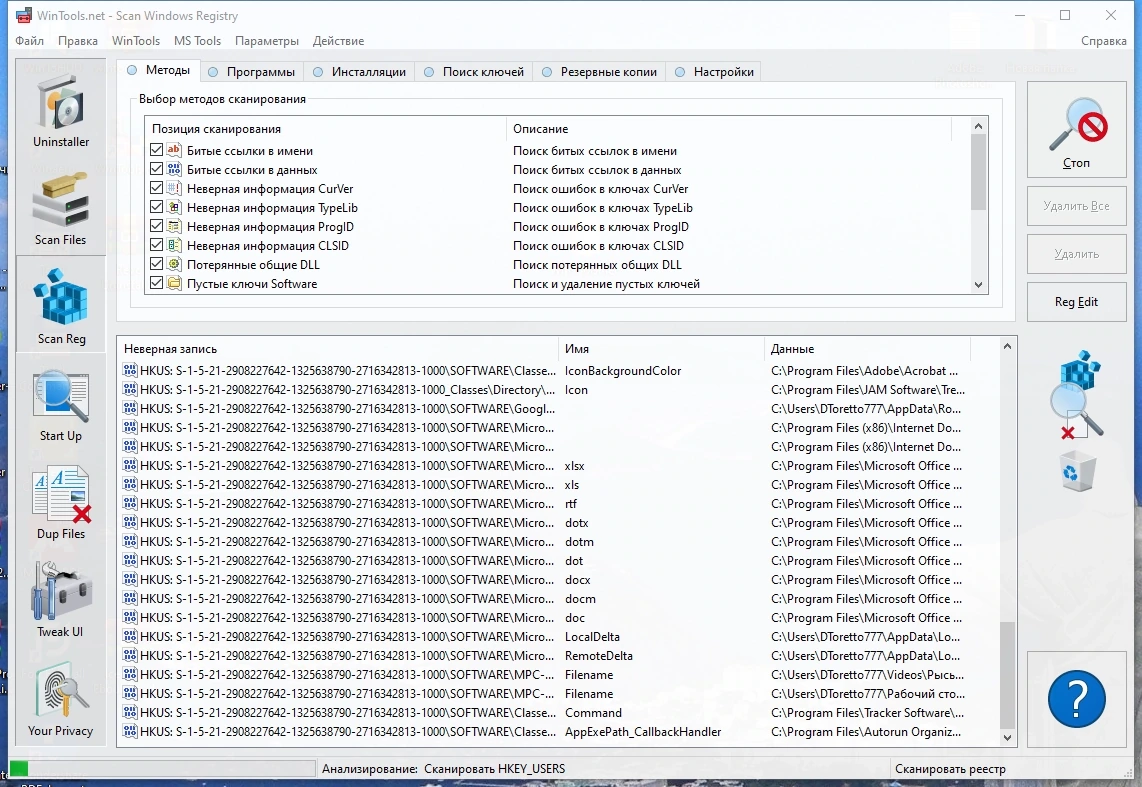The width and height of the screenshot is (1142, 787).
Task: Toggle Неверная информация TypeLib checkbox
Action: tap(156, 207)
